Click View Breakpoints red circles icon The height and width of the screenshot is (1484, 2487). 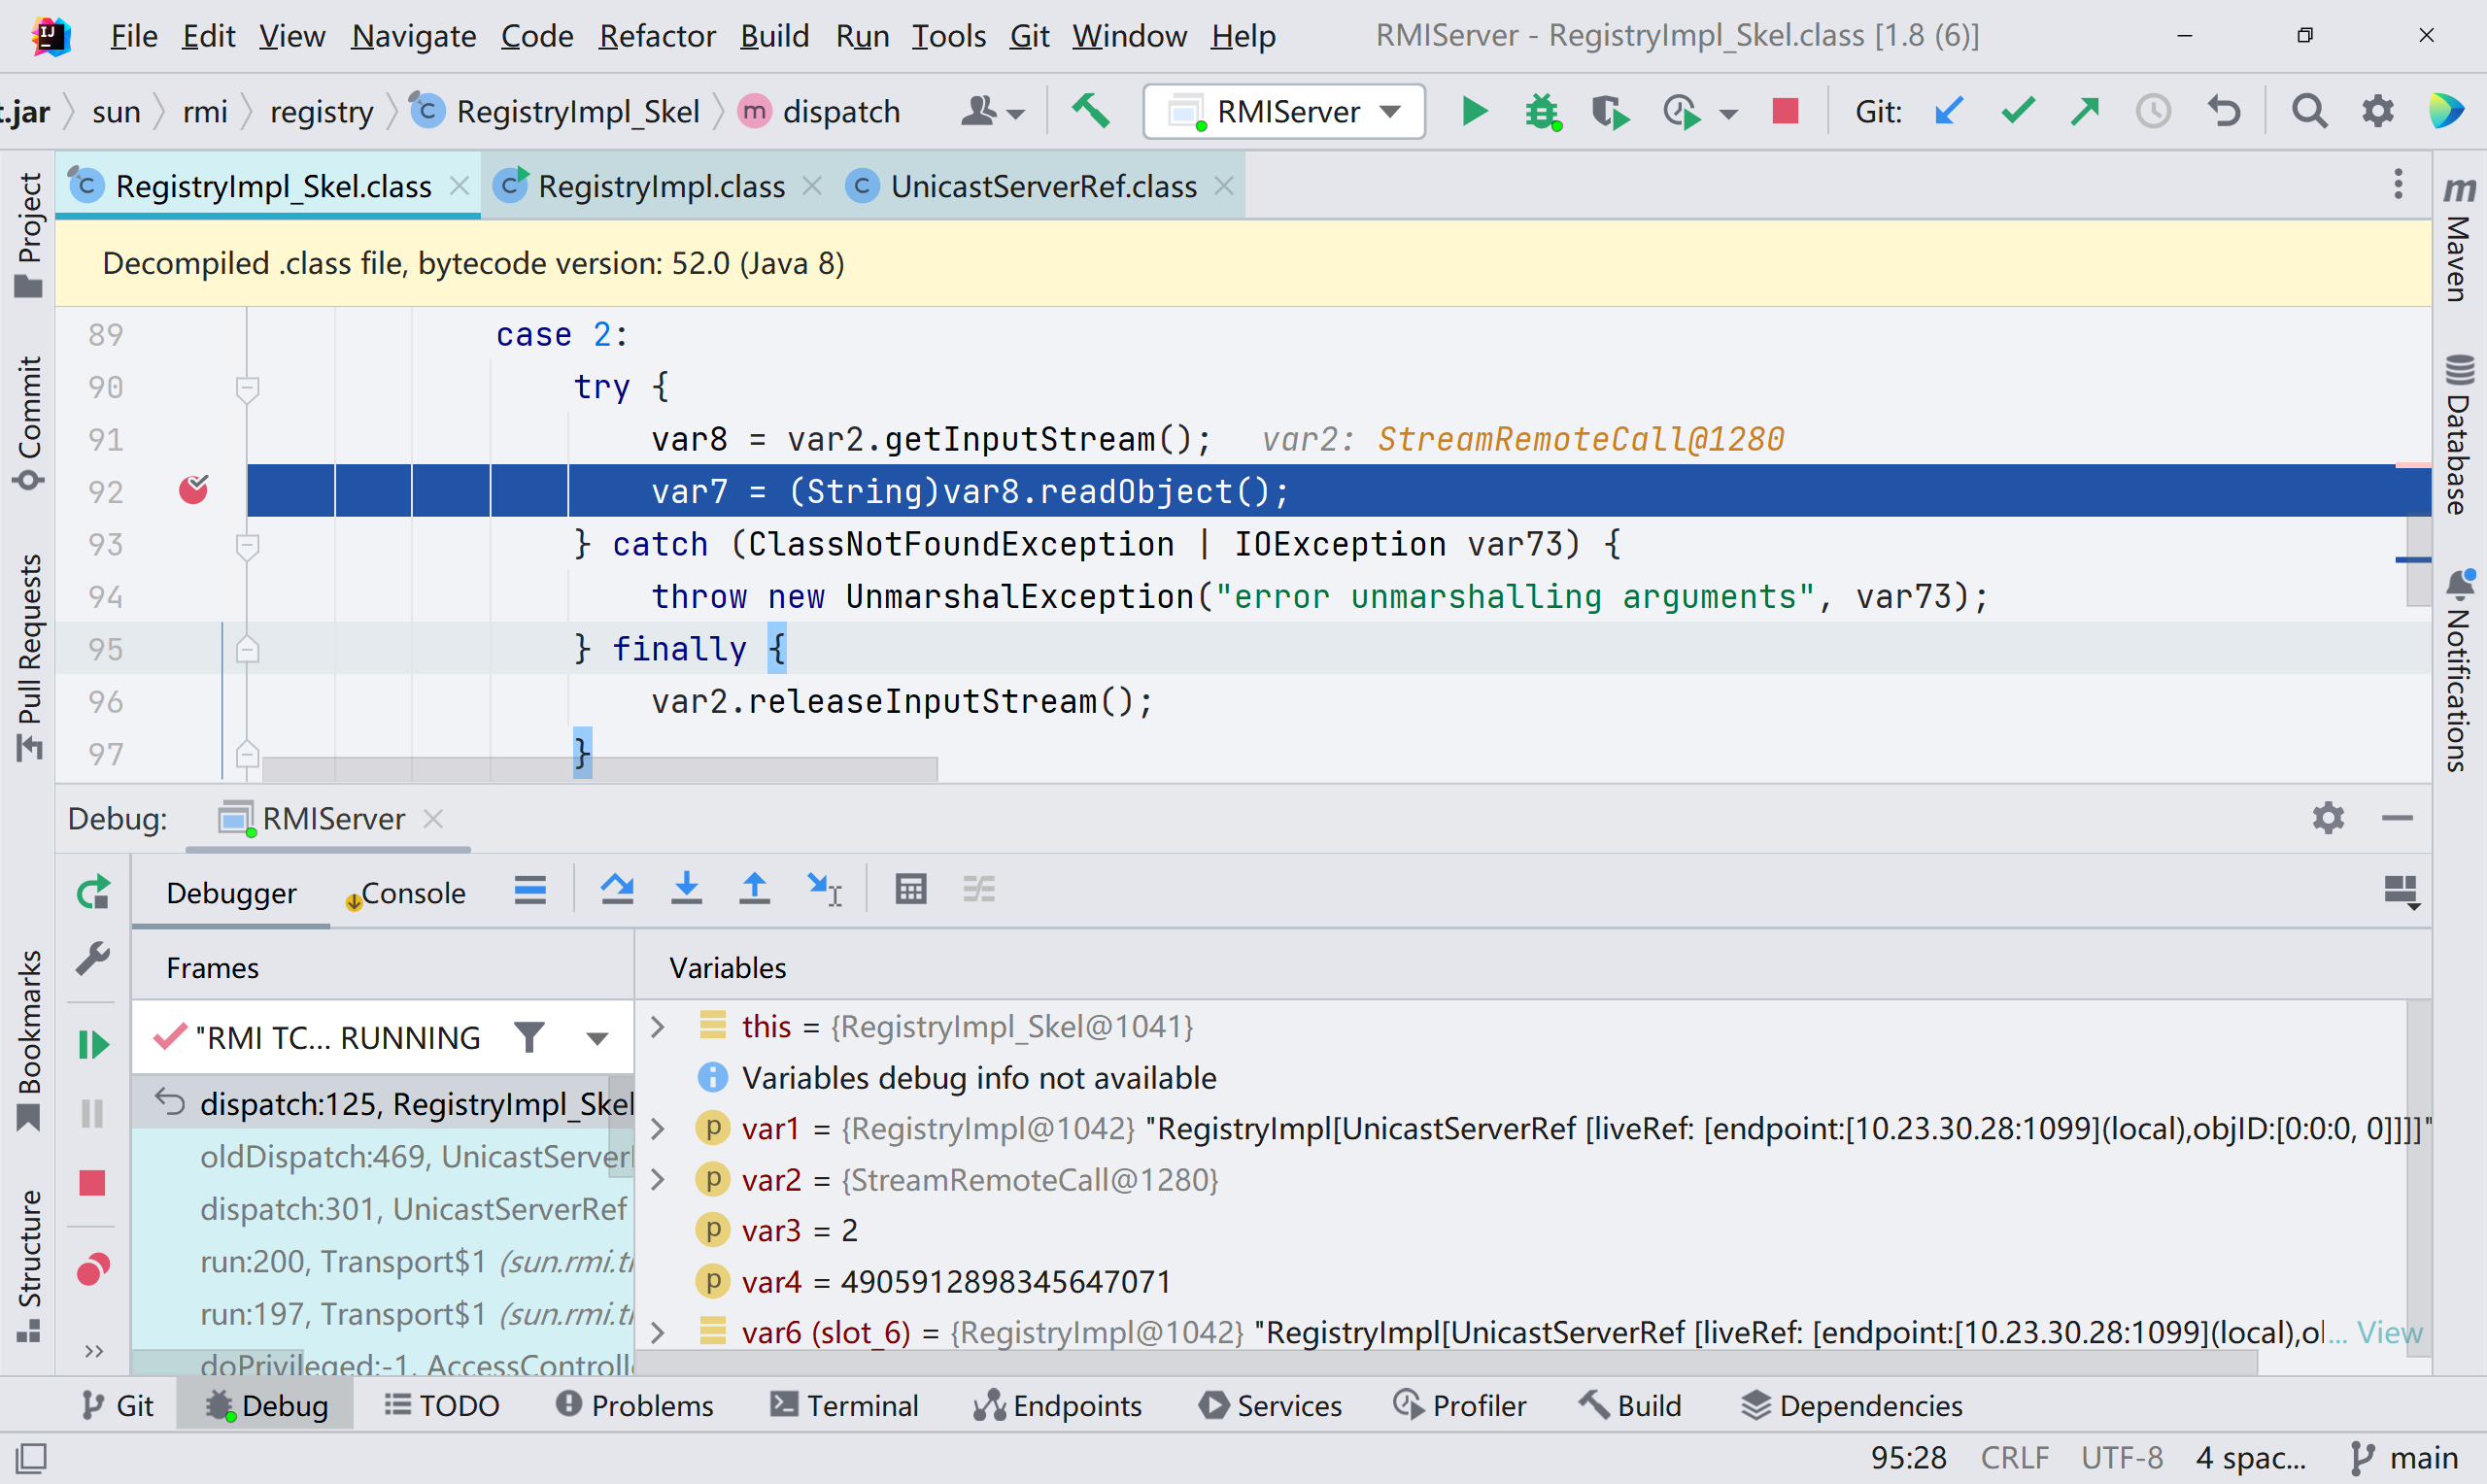[x=93, y=1270]
